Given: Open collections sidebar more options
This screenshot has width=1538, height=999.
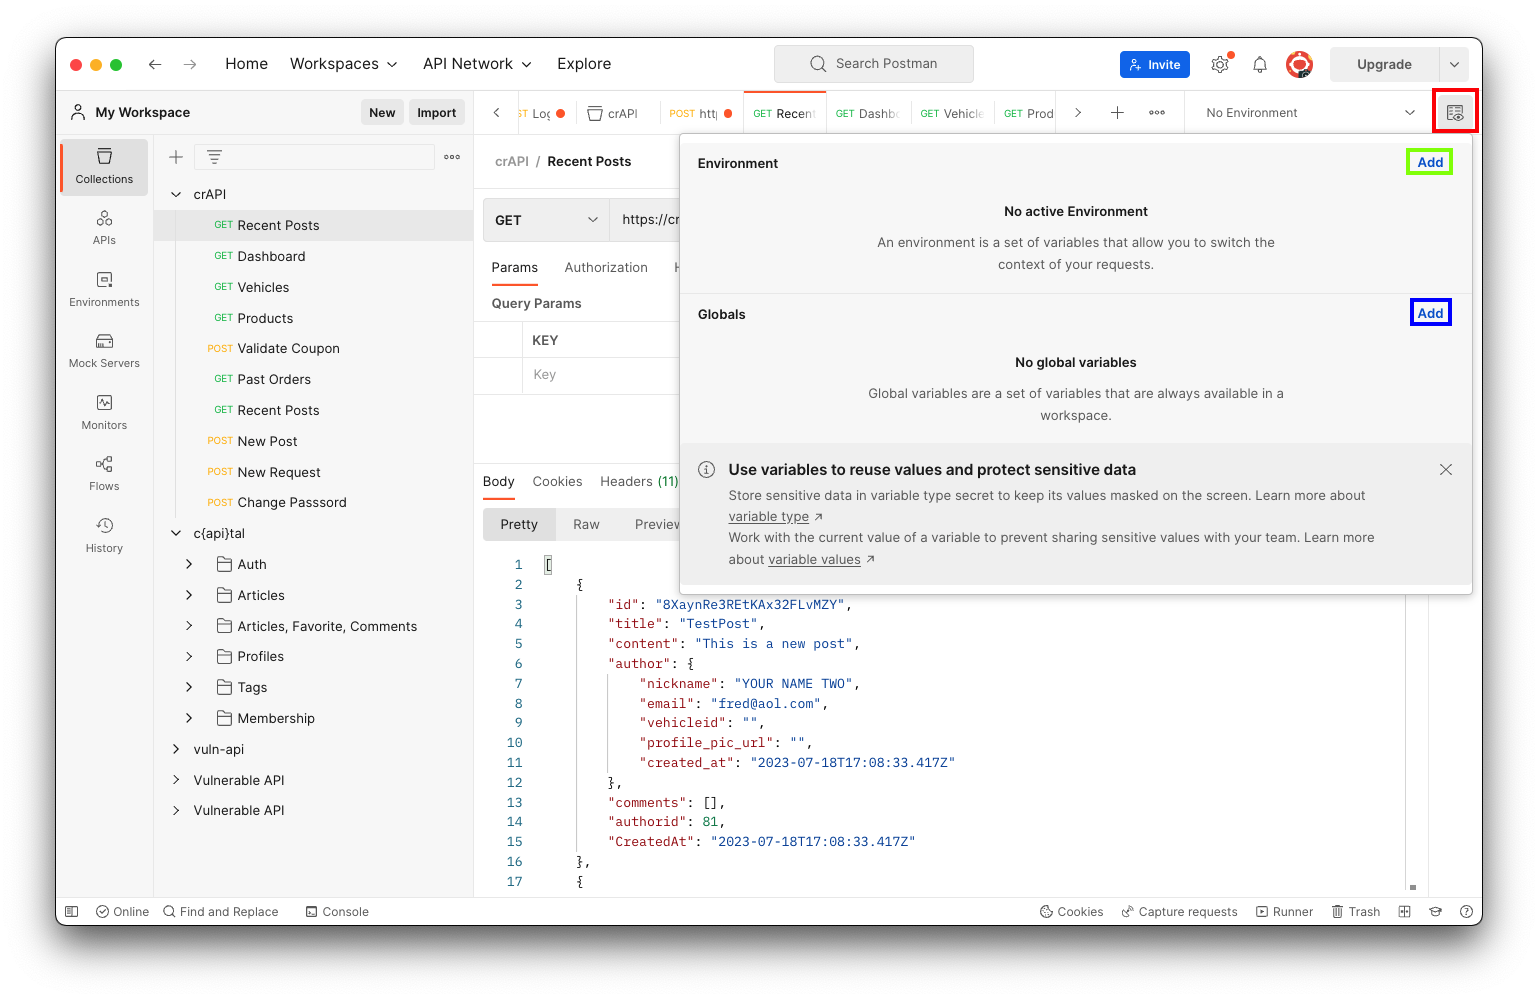Looking at the screenshot, I should (452, 157).
